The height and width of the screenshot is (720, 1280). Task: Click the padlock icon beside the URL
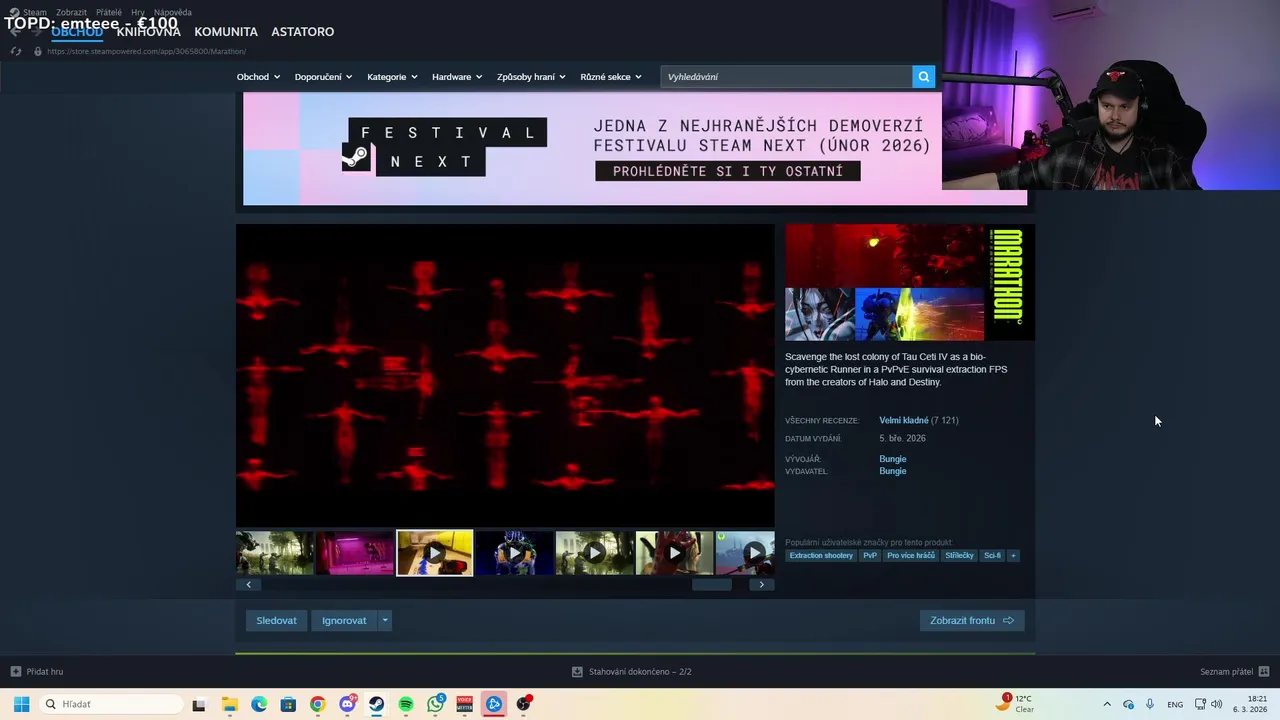tap(38, 51)
